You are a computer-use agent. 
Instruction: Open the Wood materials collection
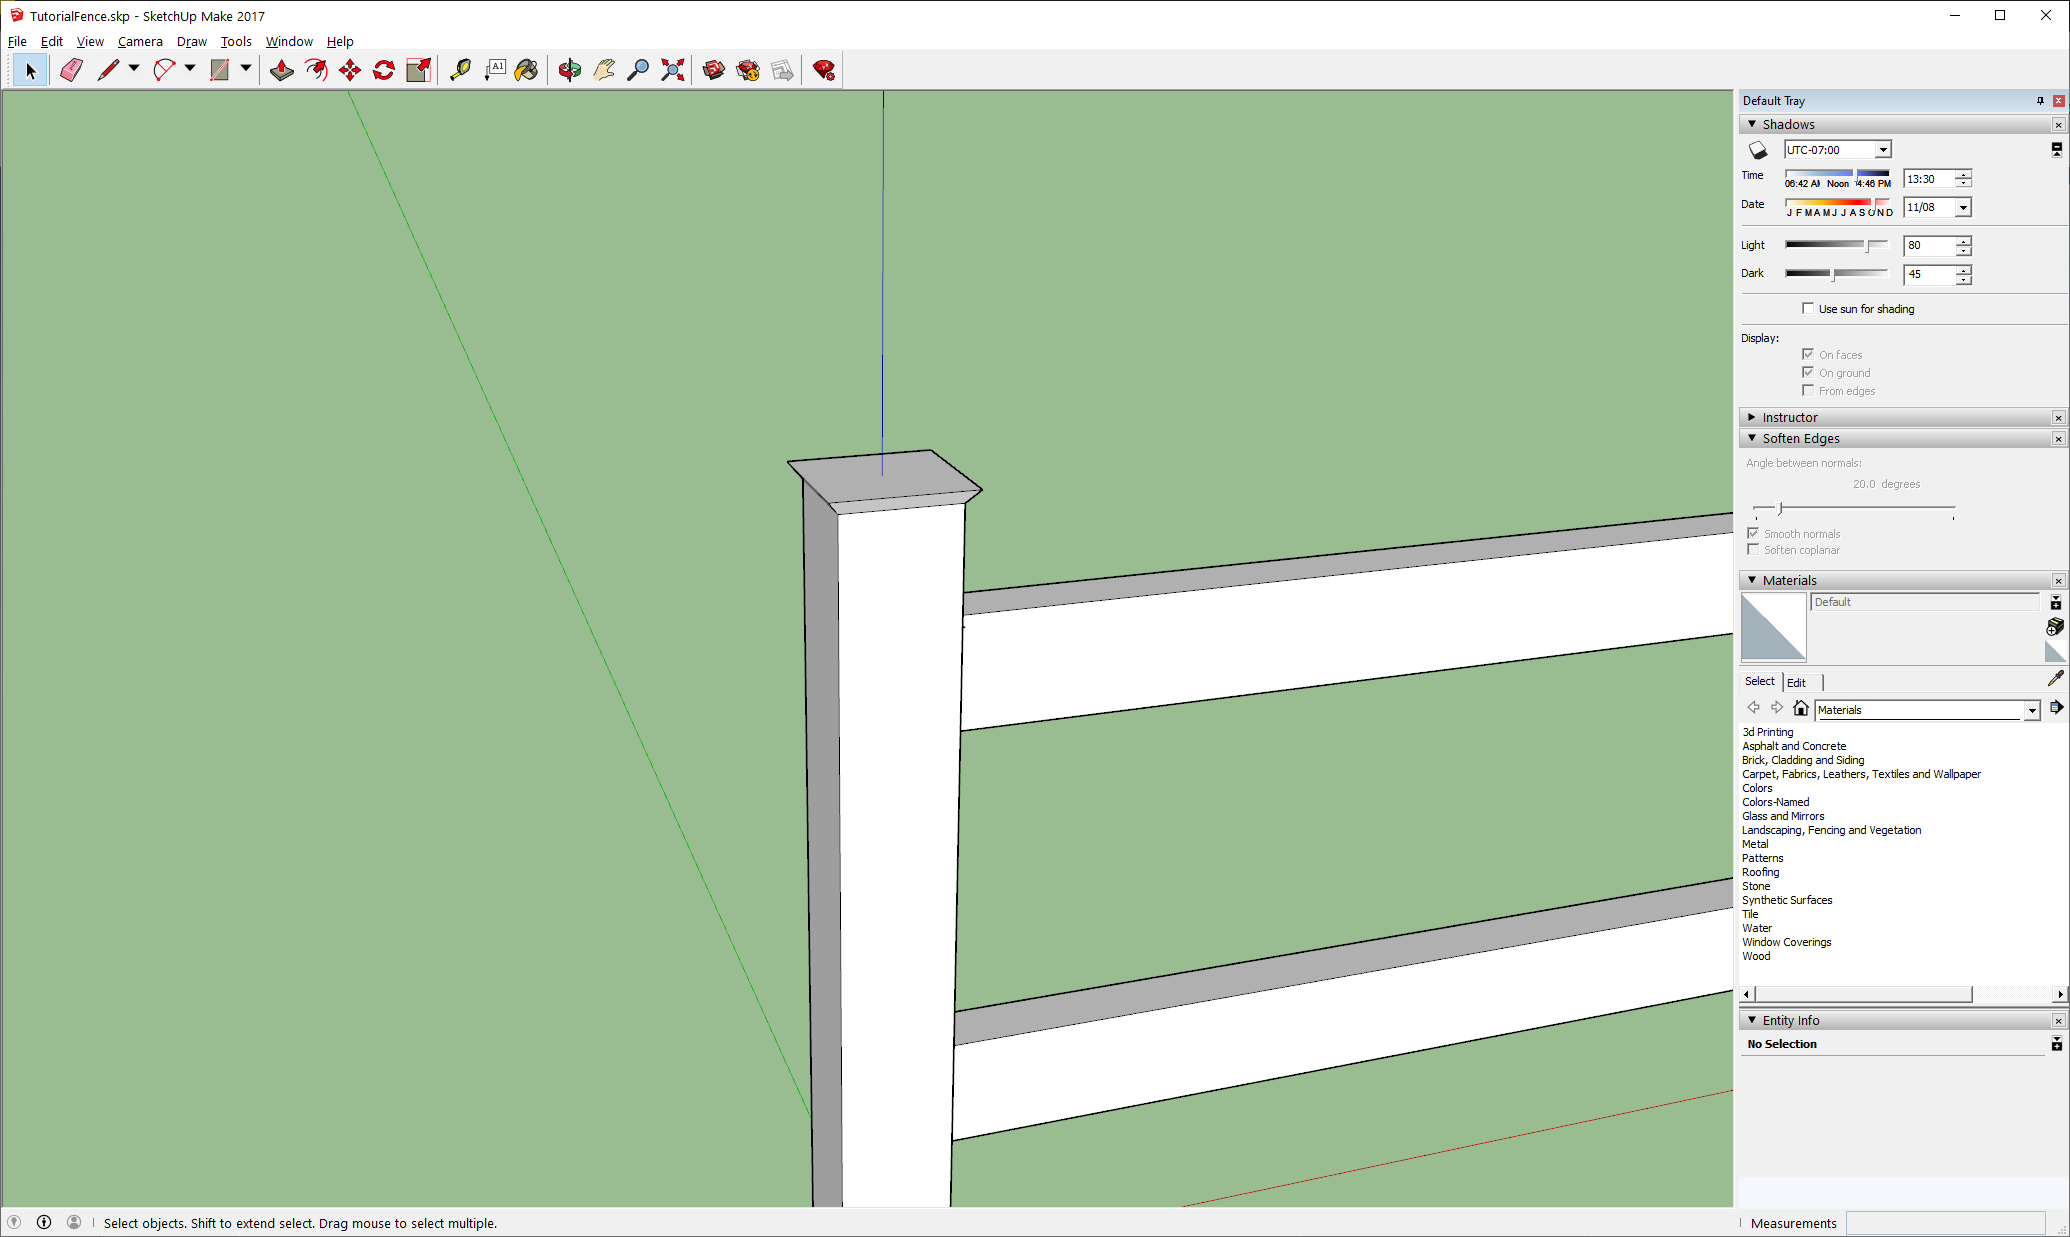click(x=1756, y=956)
